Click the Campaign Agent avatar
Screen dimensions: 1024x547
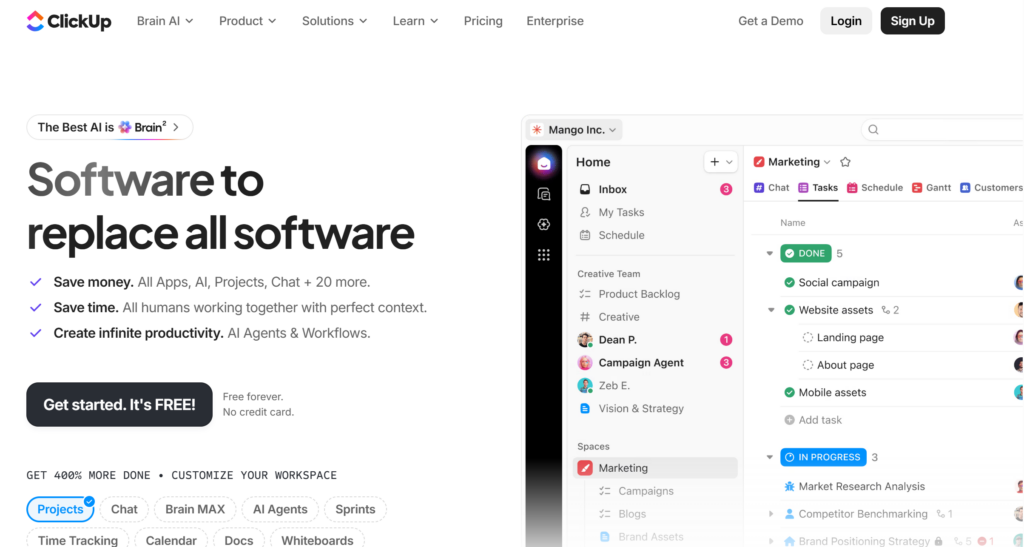[x=585, y=362]
